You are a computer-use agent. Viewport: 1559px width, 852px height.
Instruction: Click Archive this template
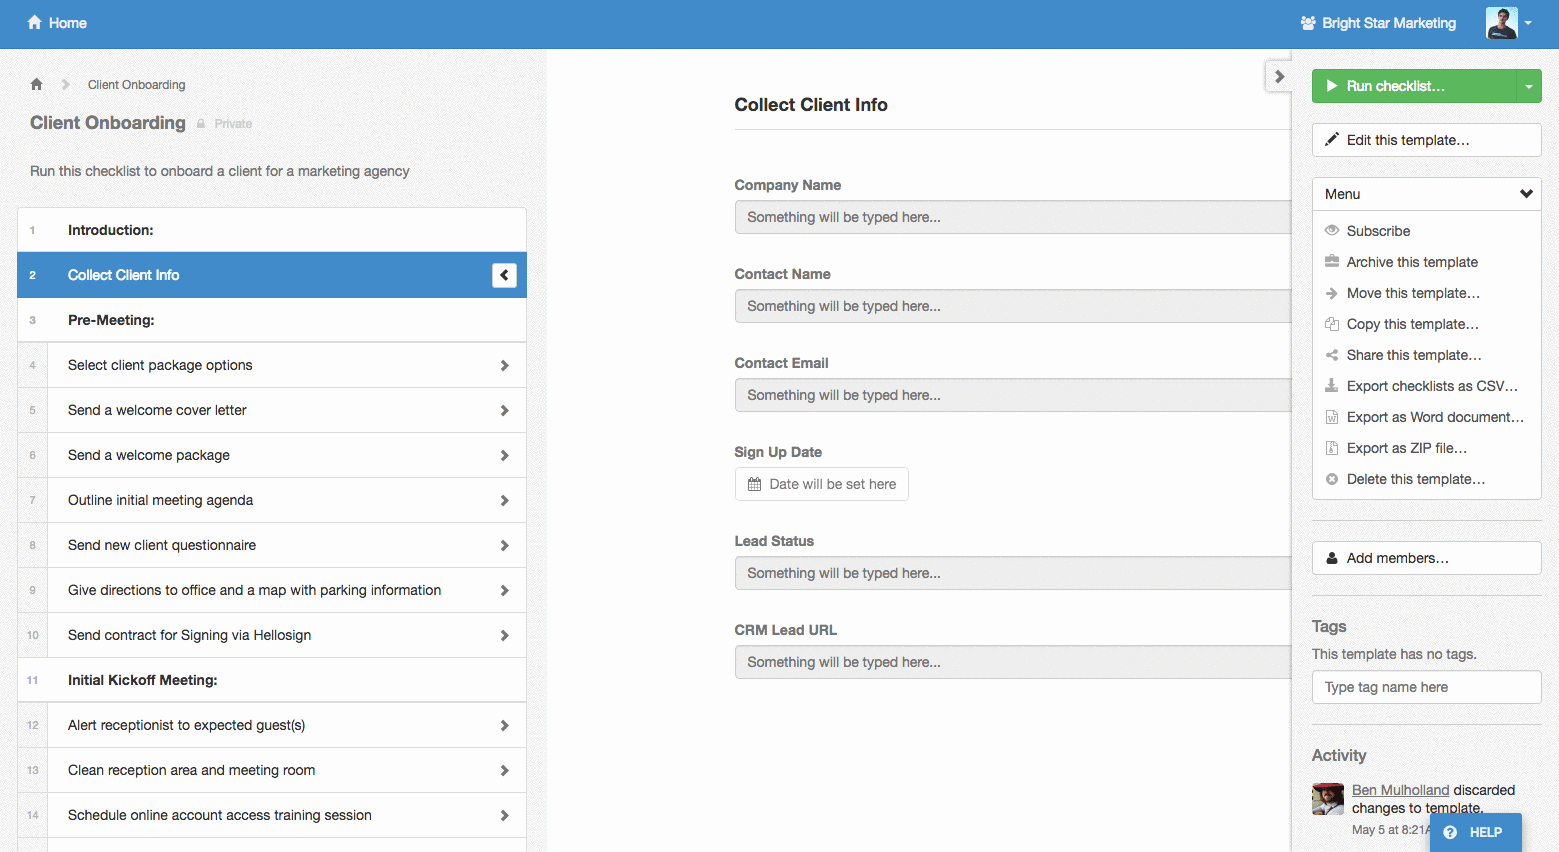coord(1412,262)
